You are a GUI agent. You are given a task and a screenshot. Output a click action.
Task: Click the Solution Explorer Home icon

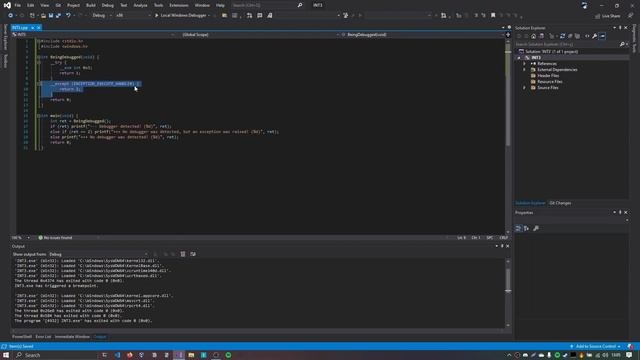(x=533, y=36)
